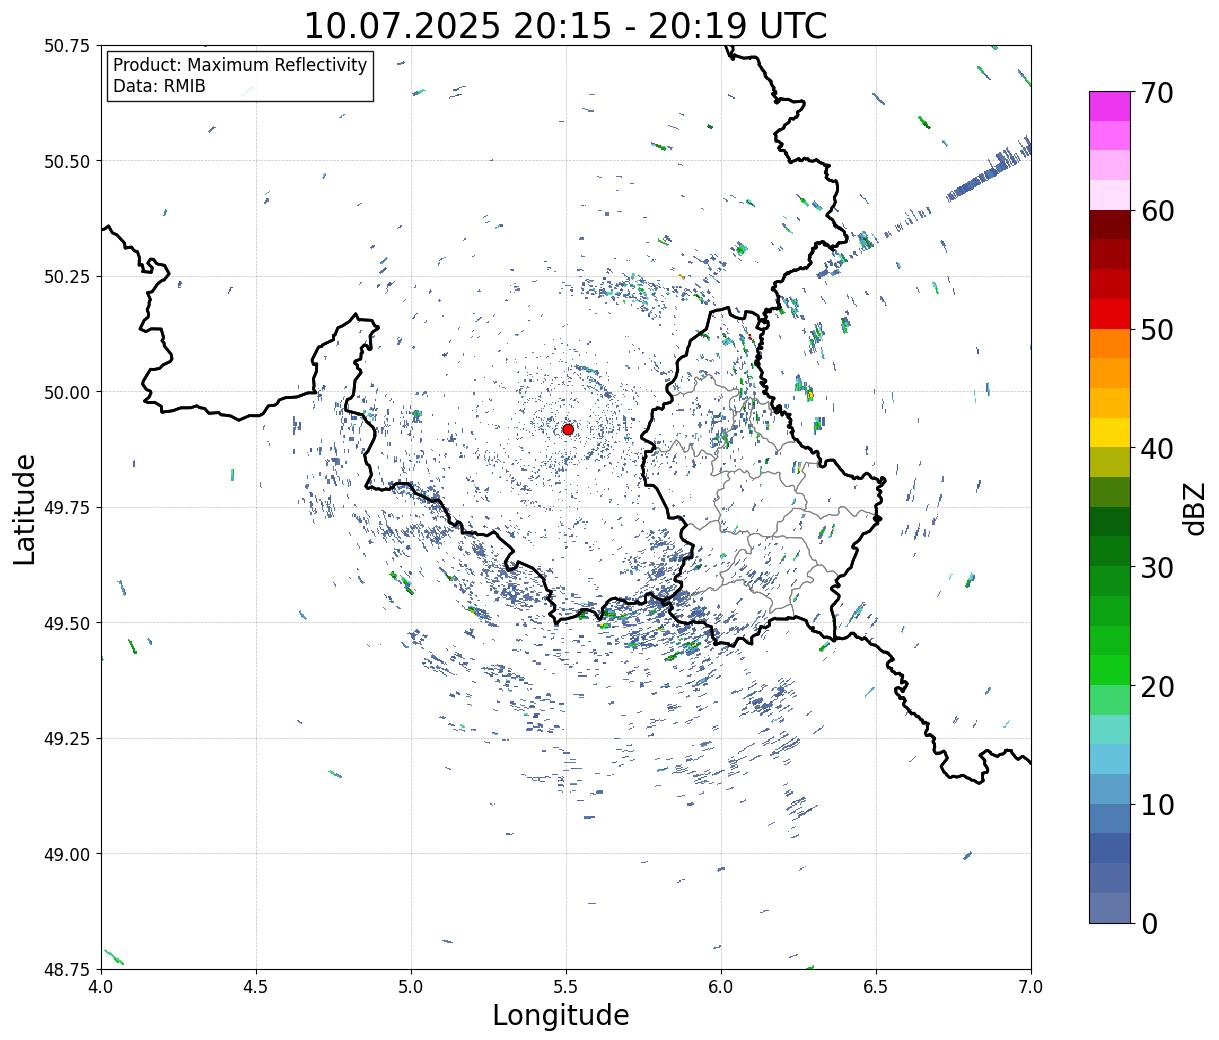Image resolution: width=1219 pixels, height=1040 pixels.
Task: Click the longitude tick label 5.5
Action: [x=566, y=986]
